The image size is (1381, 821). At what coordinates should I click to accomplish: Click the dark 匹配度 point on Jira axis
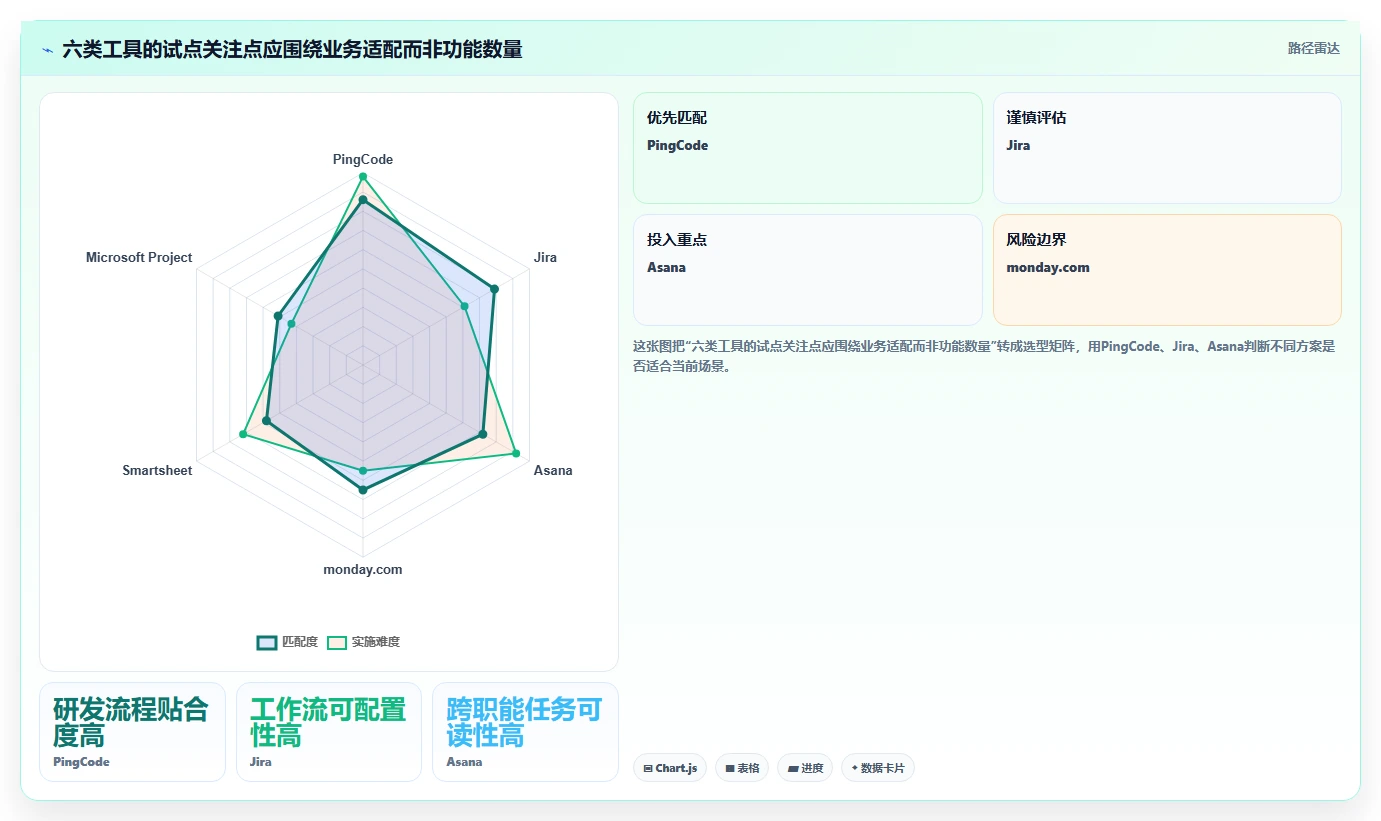[494, 289]
